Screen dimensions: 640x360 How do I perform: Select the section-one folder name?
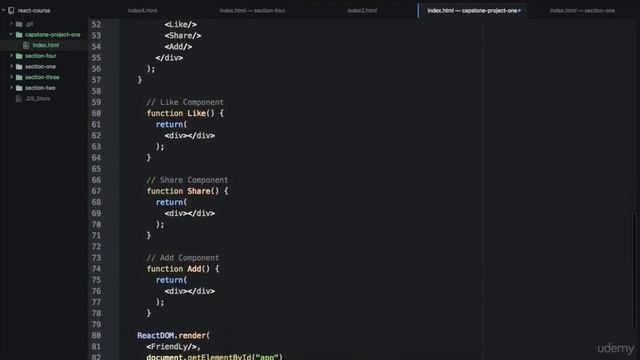click(40, 67)
